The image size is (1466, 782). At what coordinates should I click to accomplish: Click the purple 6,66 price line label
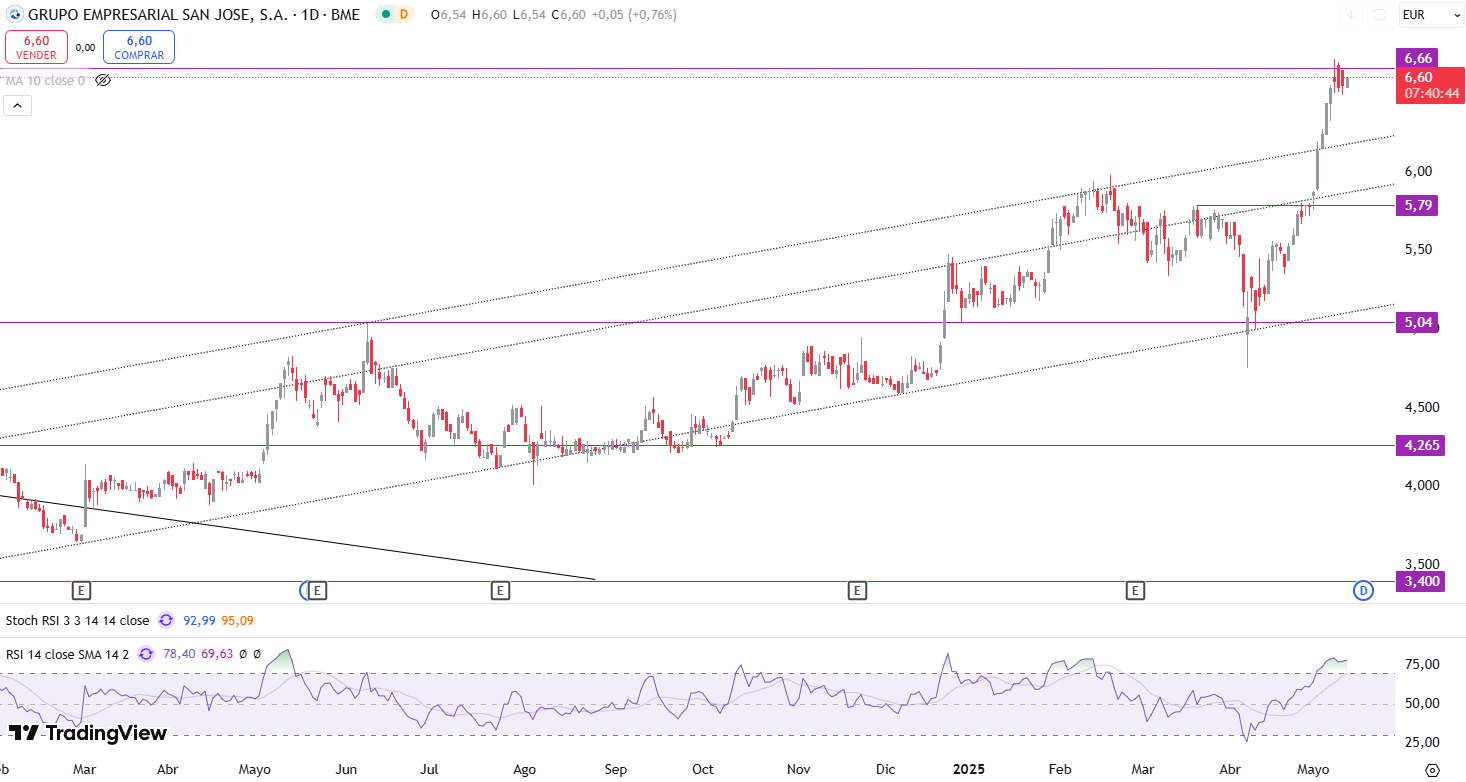[x=1419, y=58]
